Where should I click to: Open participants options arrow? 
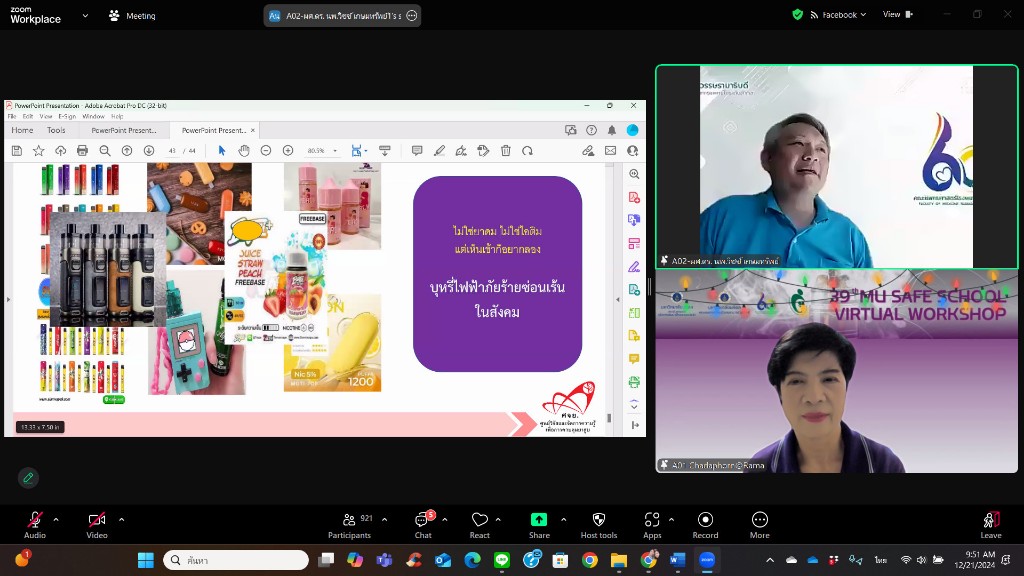point(385,520)
